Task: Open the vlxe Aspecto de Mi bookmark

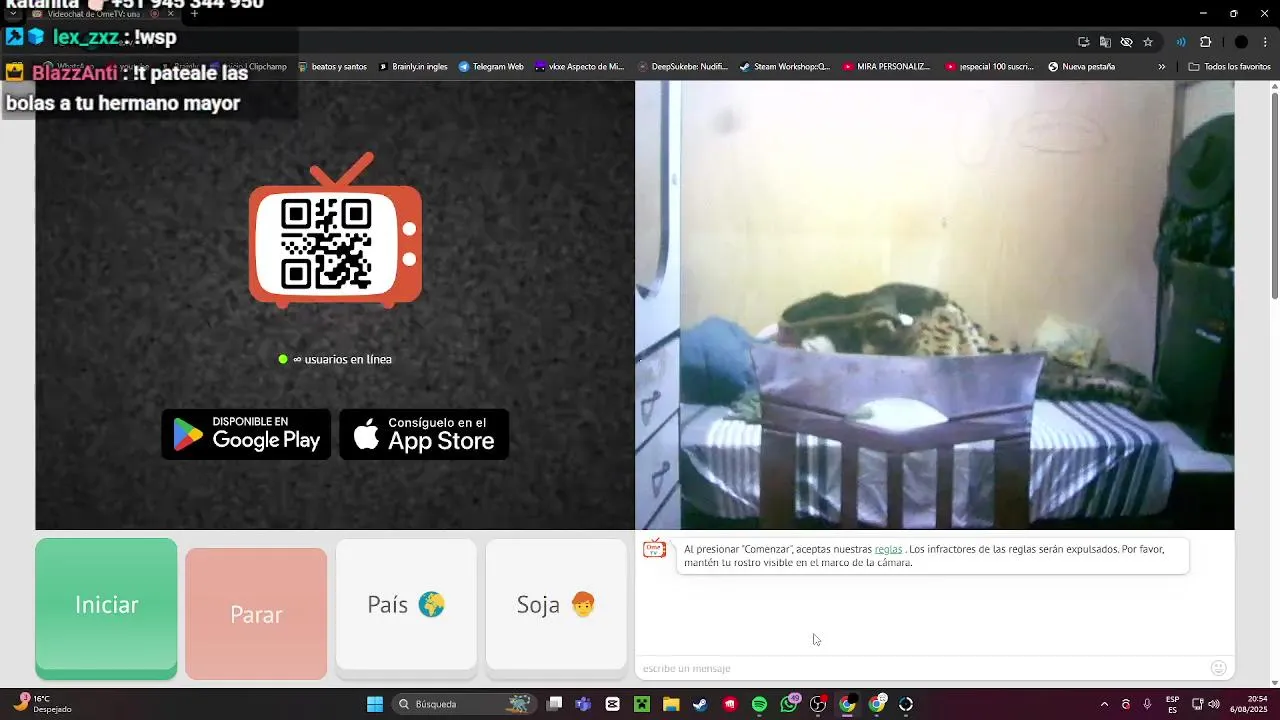Action: [579, 67]
